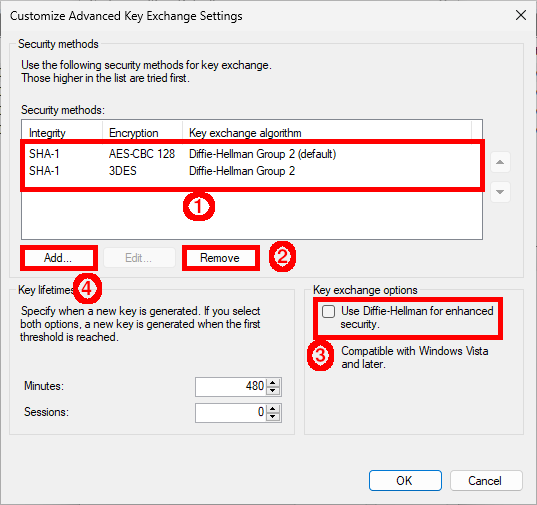Click Diffie-Hellman Group 2 (default) cell
The width and height of the screenshot is (537, 505).
pos(263,154)
